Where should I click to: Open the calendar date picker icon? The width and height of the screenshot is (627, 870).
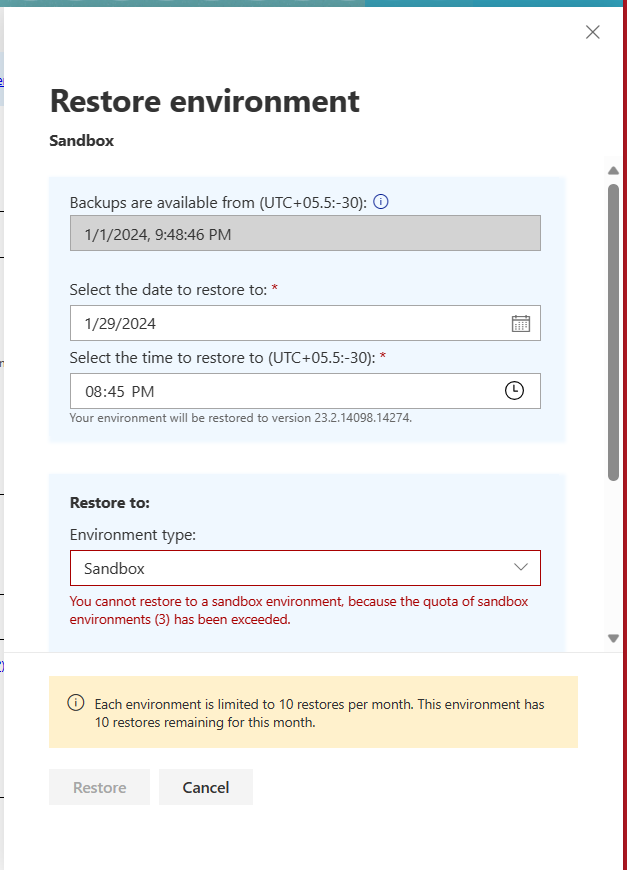pos(520,323)
